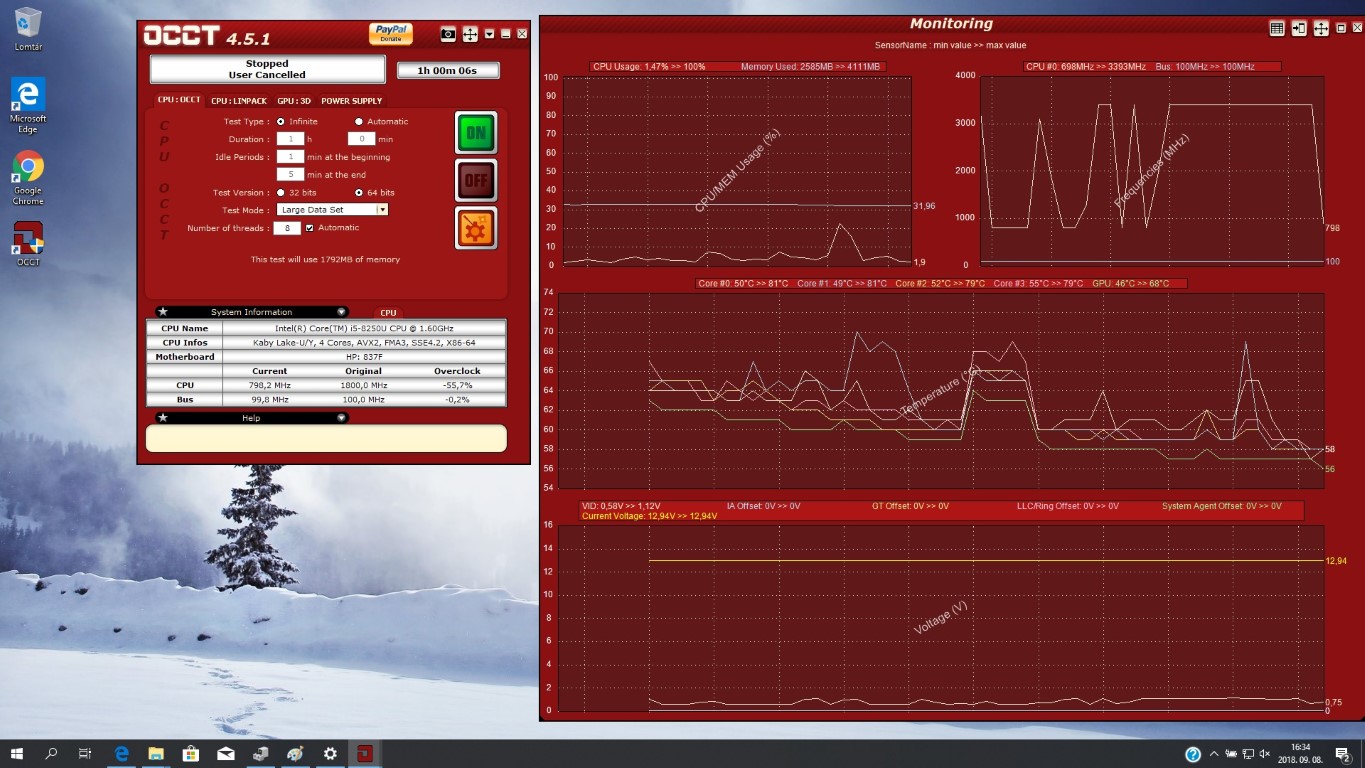1365x768 pixels.
Task: Open the Test Mode dropdown
Action: pos(382,210)
